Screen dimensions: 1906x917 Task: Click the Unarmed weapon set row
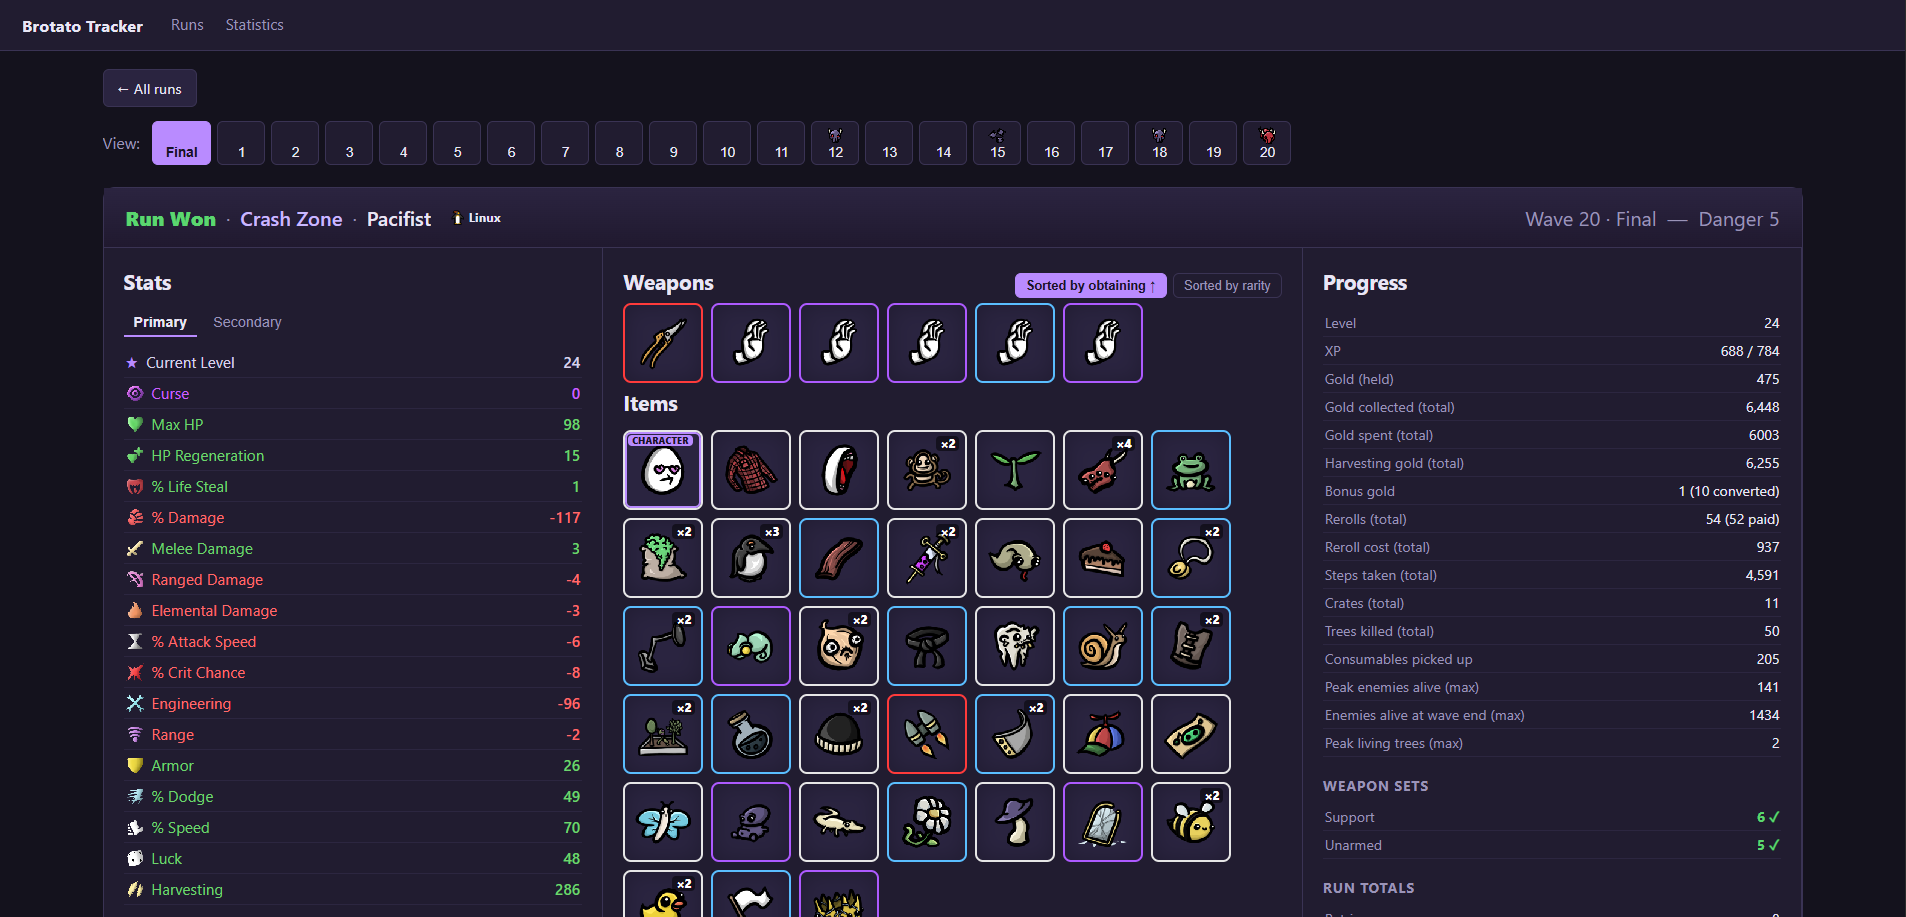[1552, 845]
